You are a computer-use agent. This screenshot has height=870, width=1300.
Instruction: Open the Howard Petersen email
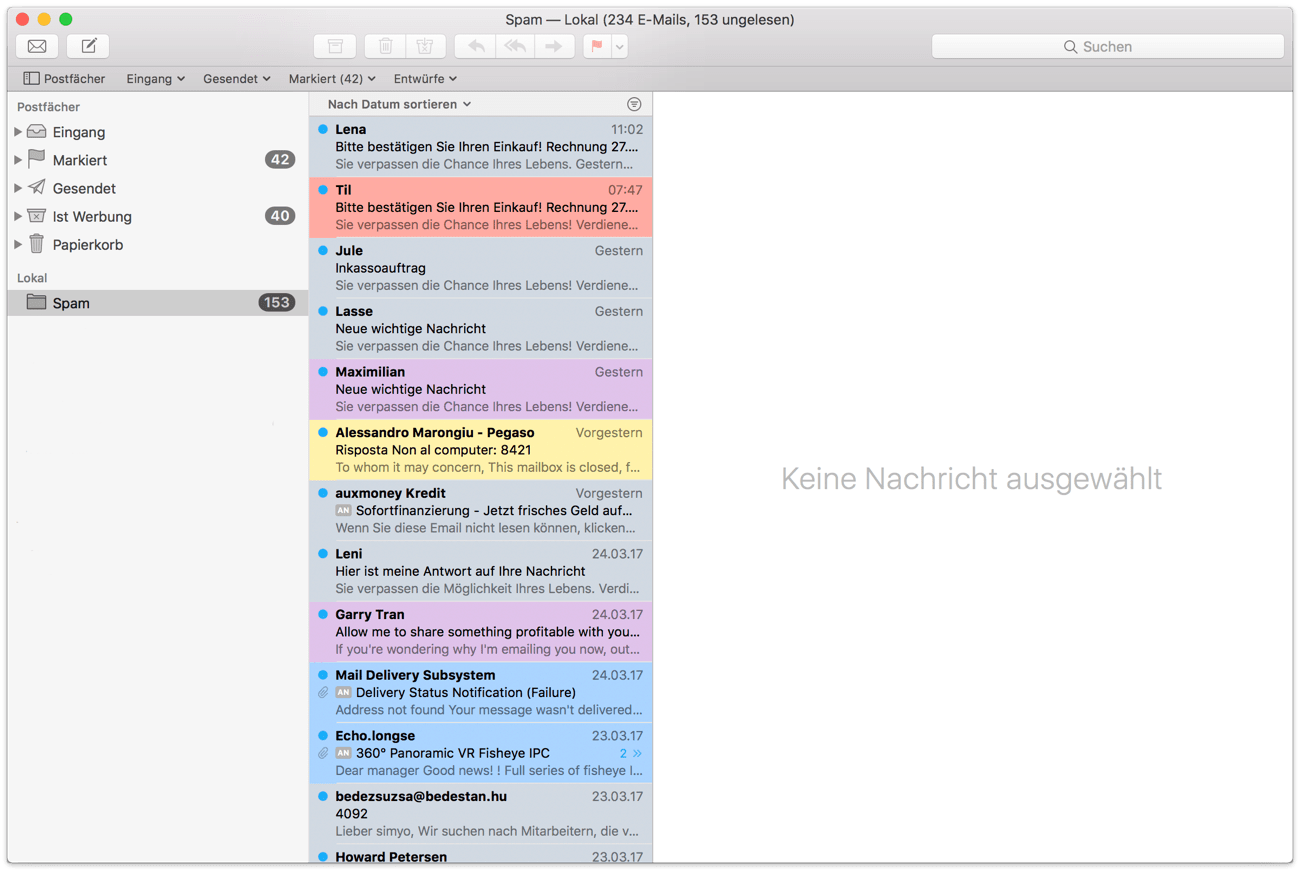point(481,855)
